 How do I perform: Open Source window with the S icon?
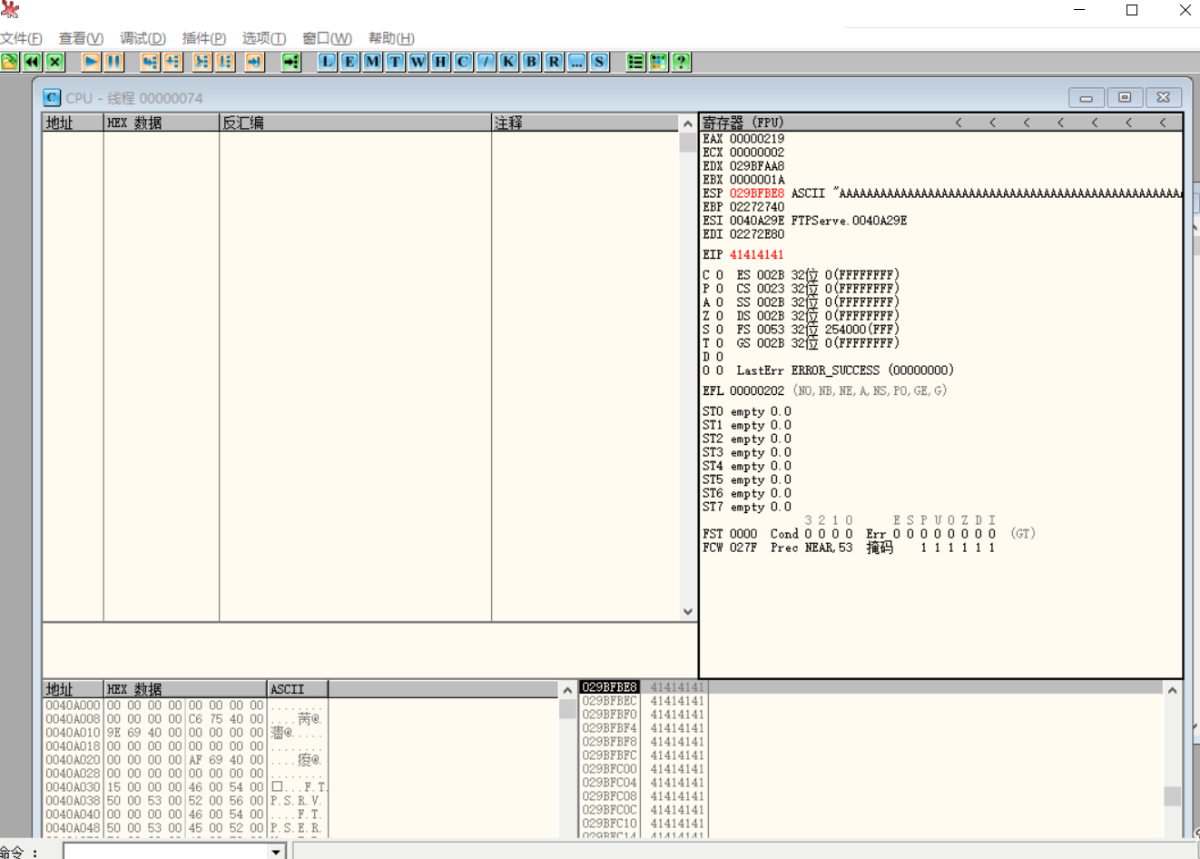(599, 62)
